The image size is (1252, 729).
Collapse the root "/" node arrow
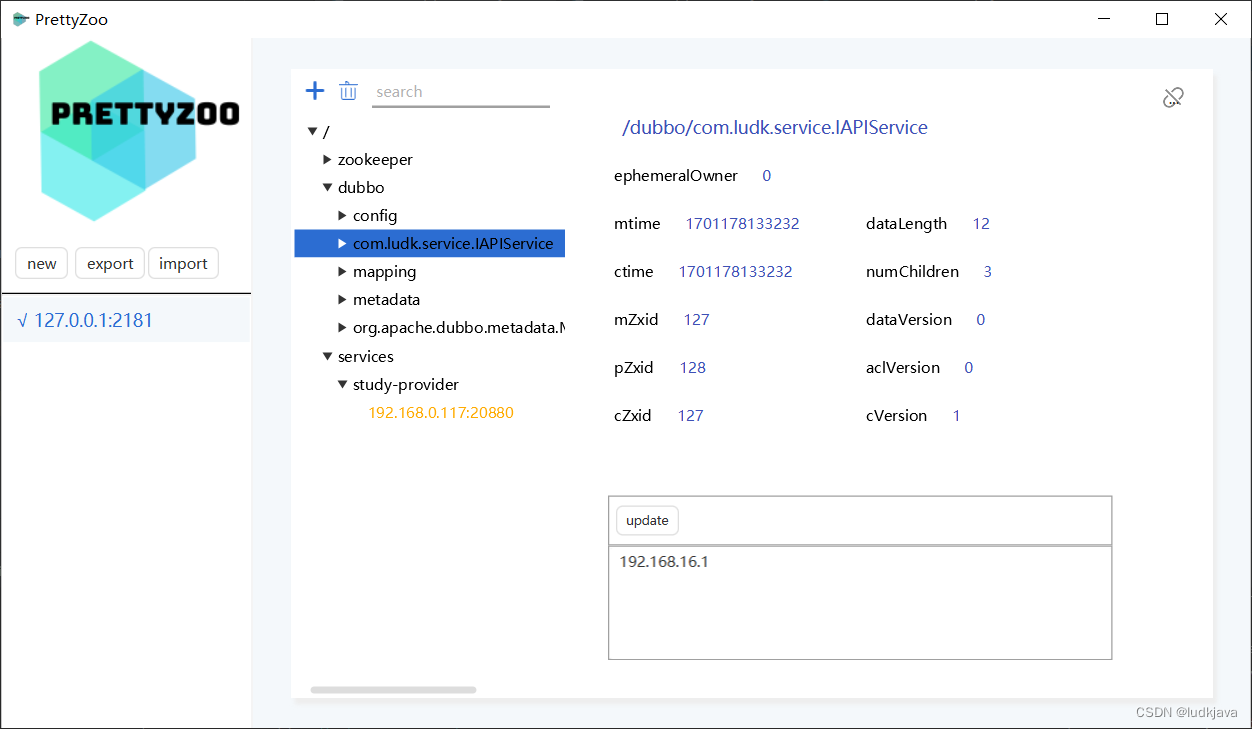[x=313, y=131]
